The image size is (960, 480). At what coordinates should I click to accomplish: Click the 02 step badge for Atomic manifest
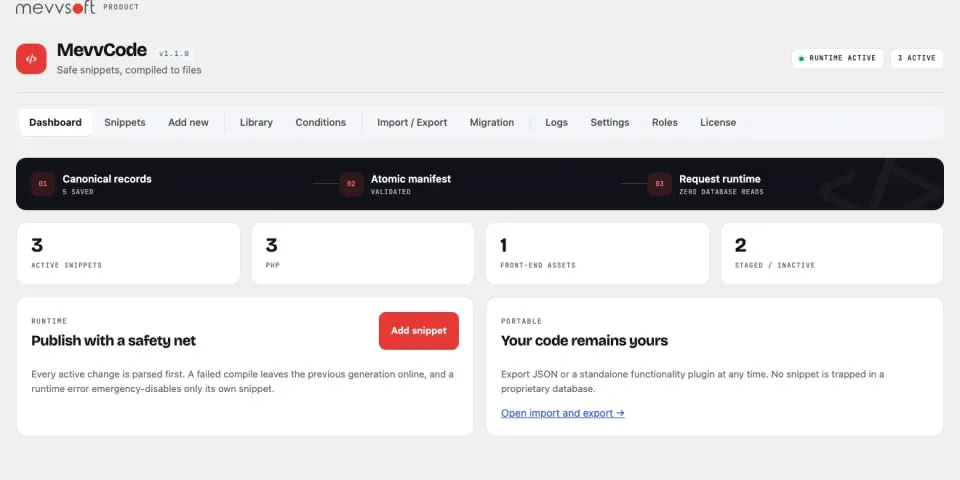coord(351,184)
